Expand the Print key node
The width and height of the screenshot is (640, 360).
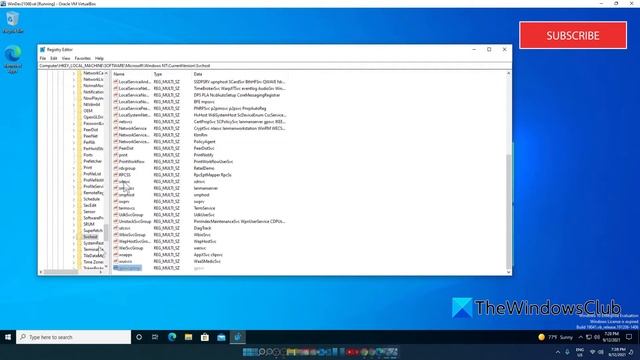74,167
